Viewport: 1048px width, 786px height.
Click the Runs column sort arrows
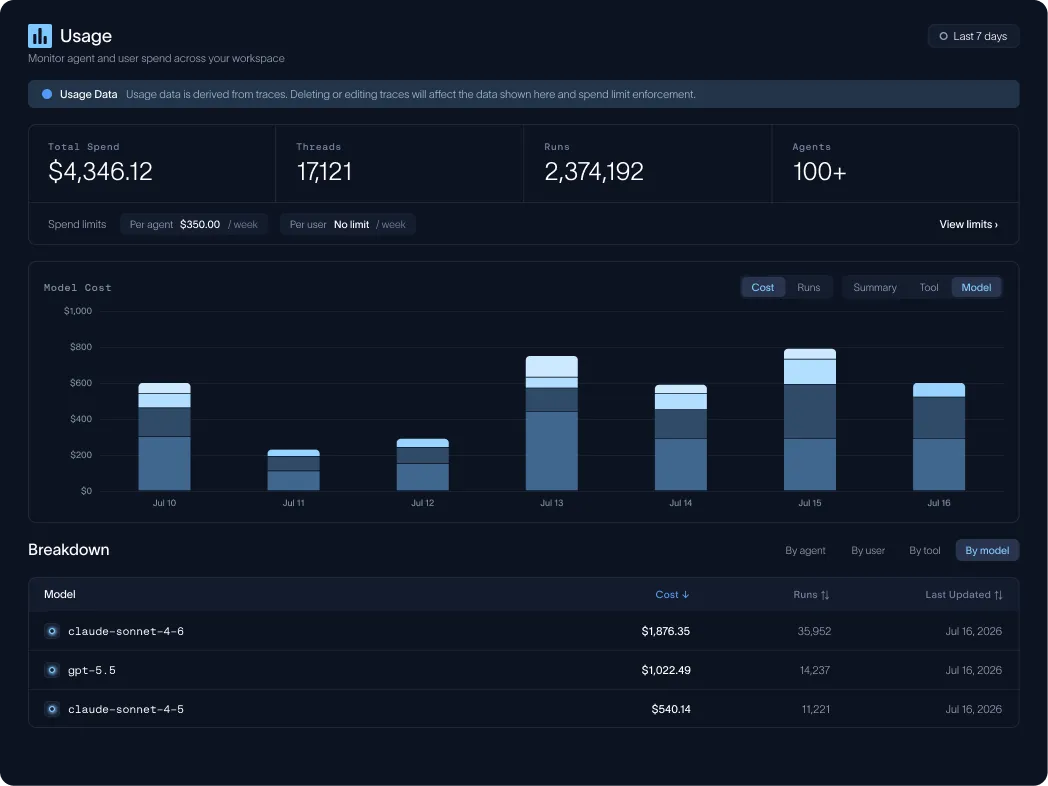pyautogui.click(x=825, y=595)
